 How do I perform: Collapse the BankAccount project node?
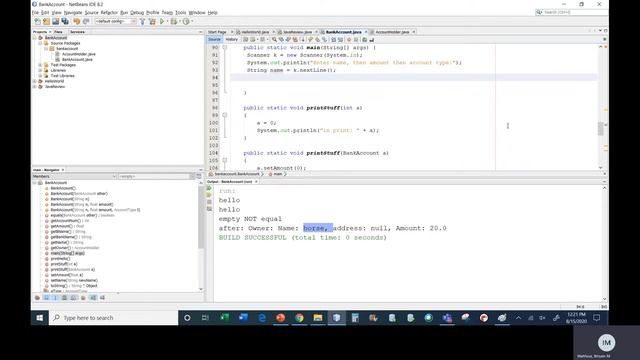35,38
